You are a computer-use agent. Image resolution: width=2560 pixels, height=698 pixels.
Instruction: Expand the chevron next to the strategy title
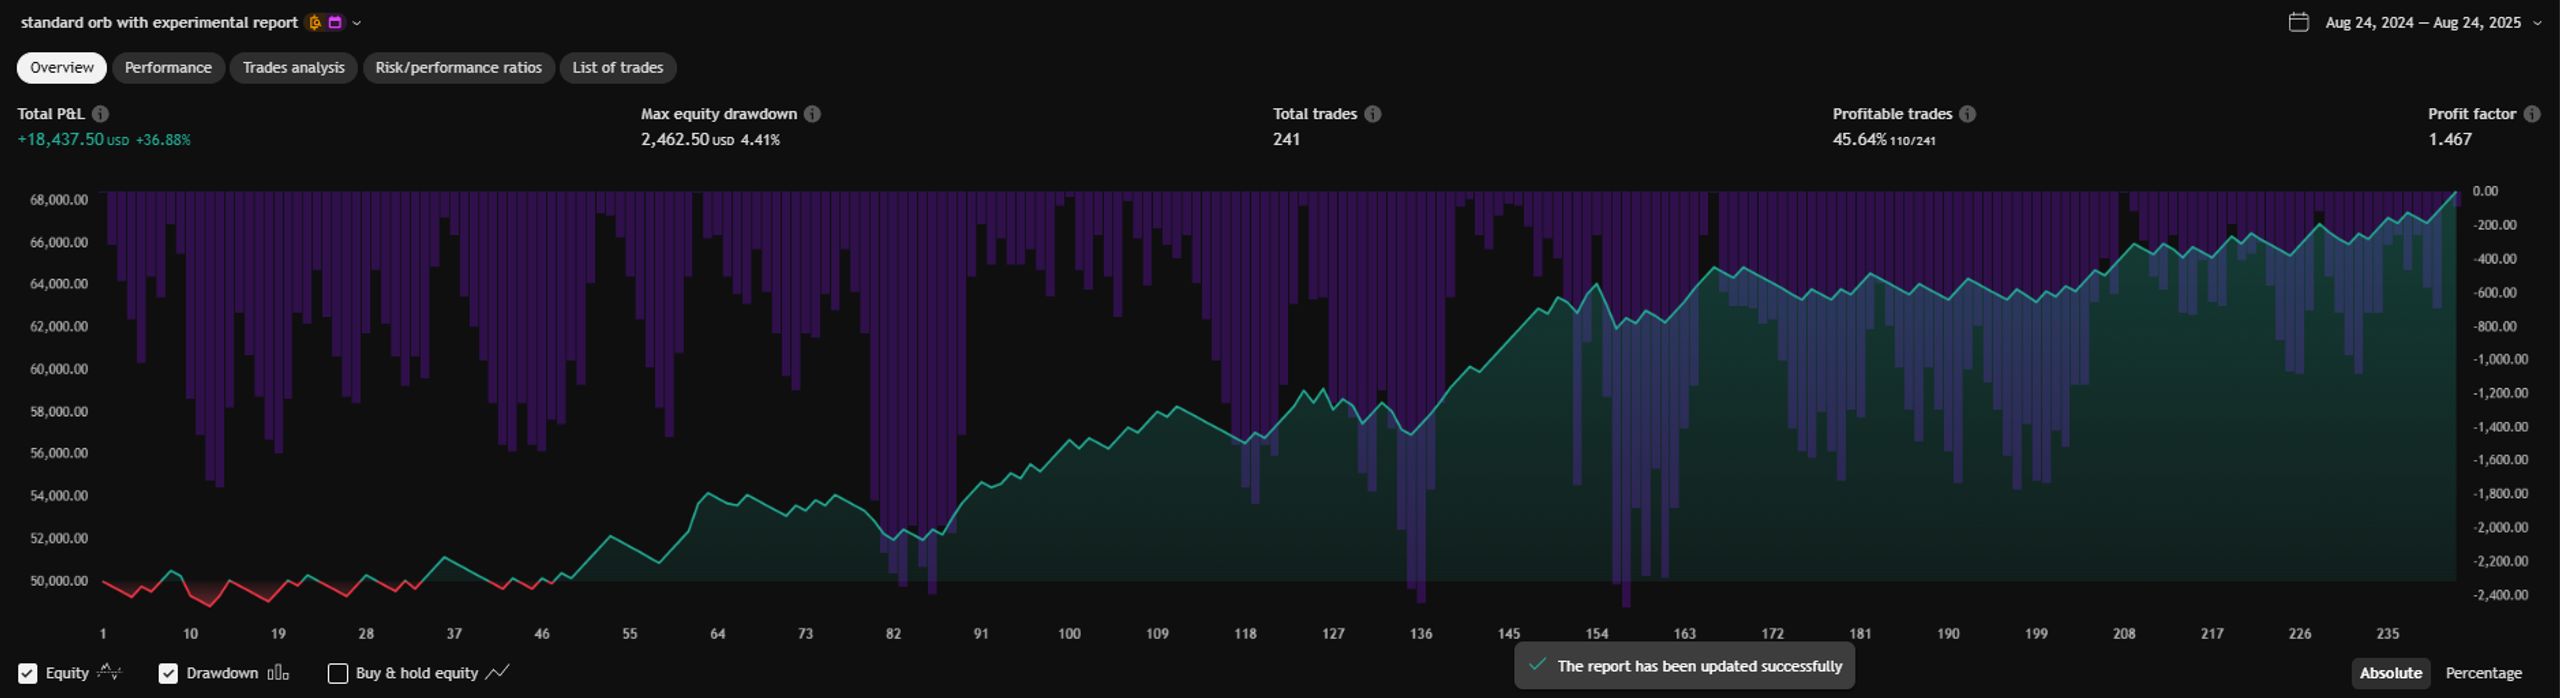pos(357,23)
